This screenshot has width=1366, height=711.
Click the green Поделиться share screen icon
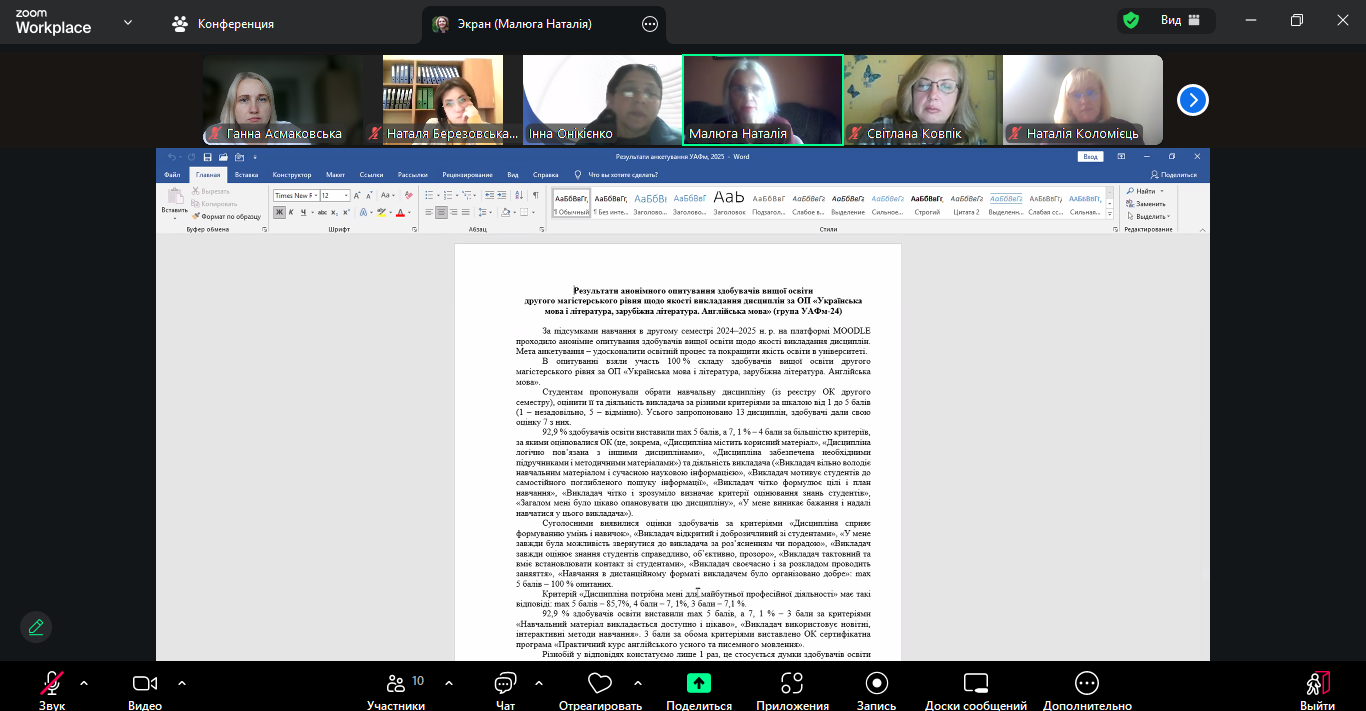coord(698,684)
